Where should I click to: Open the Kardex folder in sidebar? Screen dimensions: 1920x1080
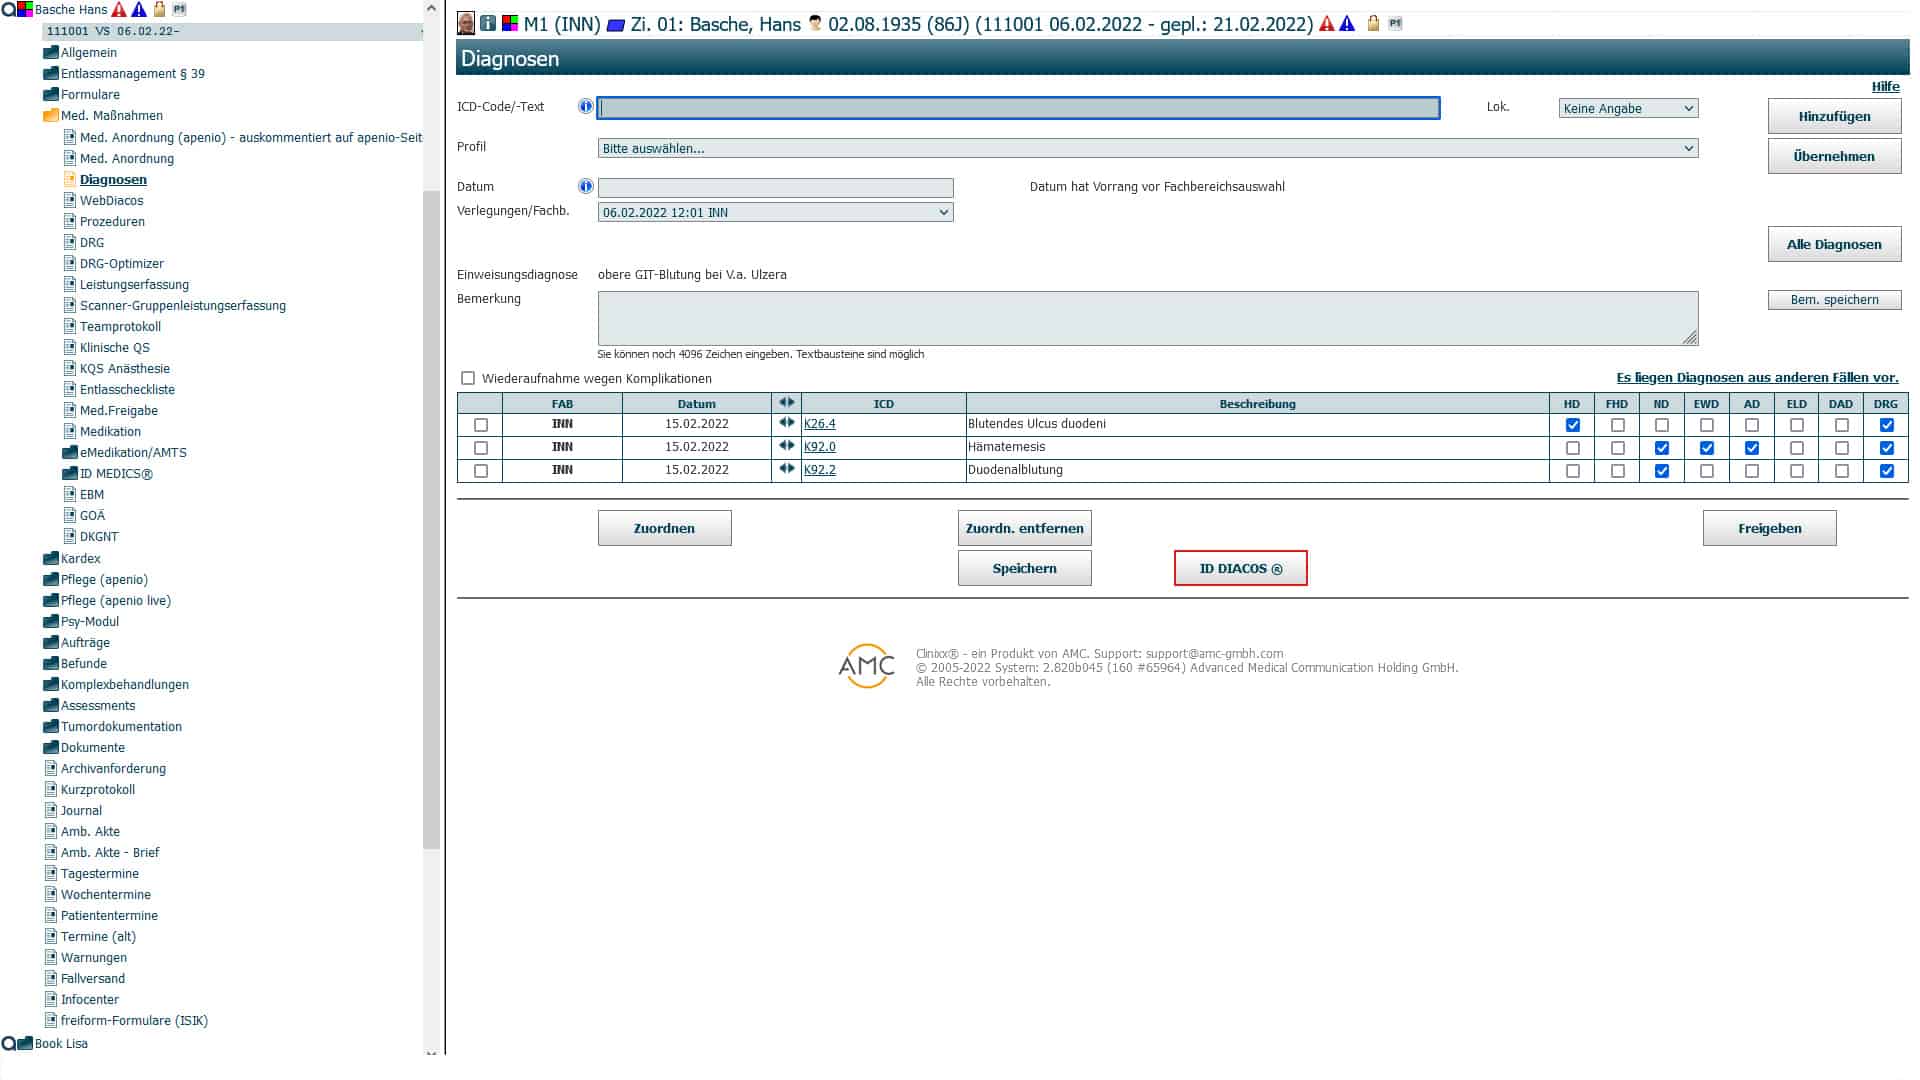click(80, 558)
